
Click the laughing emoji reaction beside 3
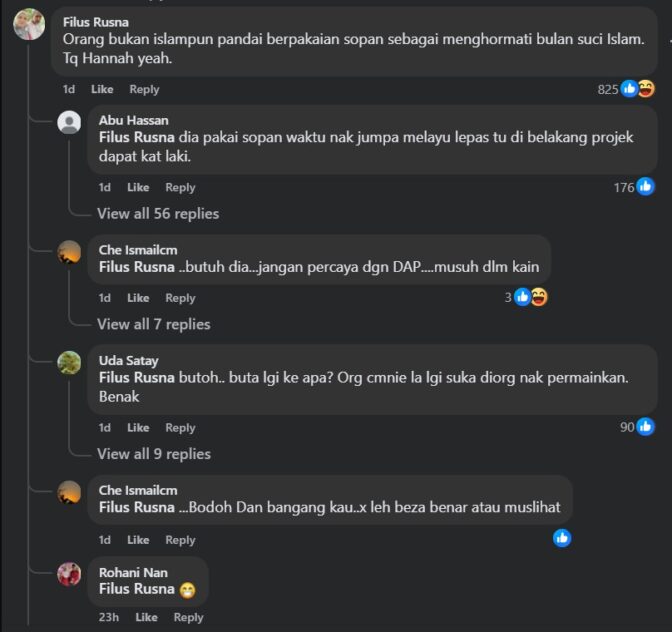point(539,297)
